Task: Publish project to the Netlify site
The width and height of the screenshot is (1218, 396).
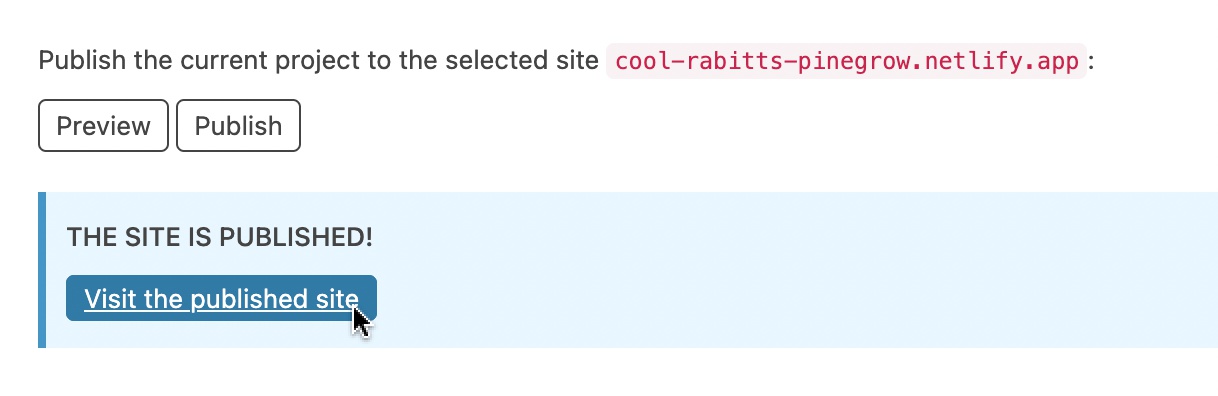Action: coord(238,126)
